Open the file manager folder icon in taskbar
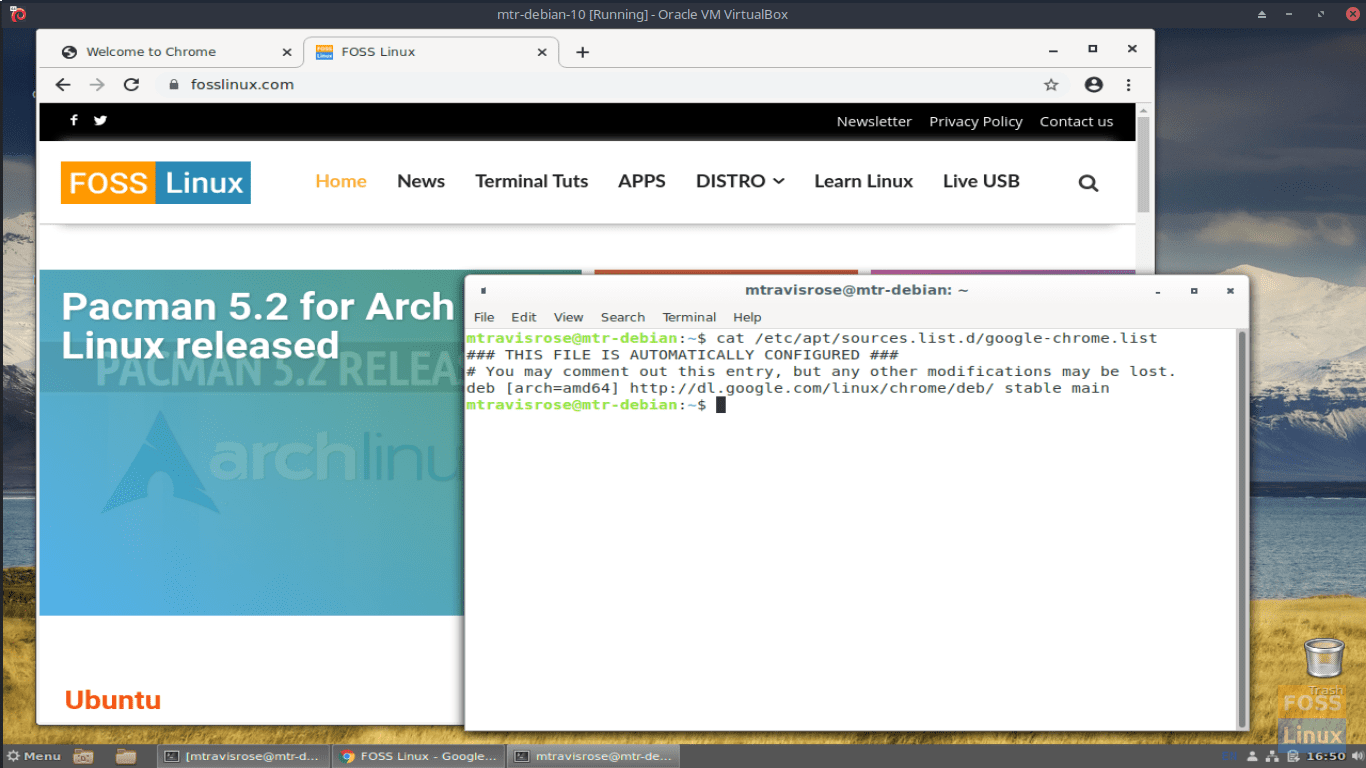 [x=126, y=756]
